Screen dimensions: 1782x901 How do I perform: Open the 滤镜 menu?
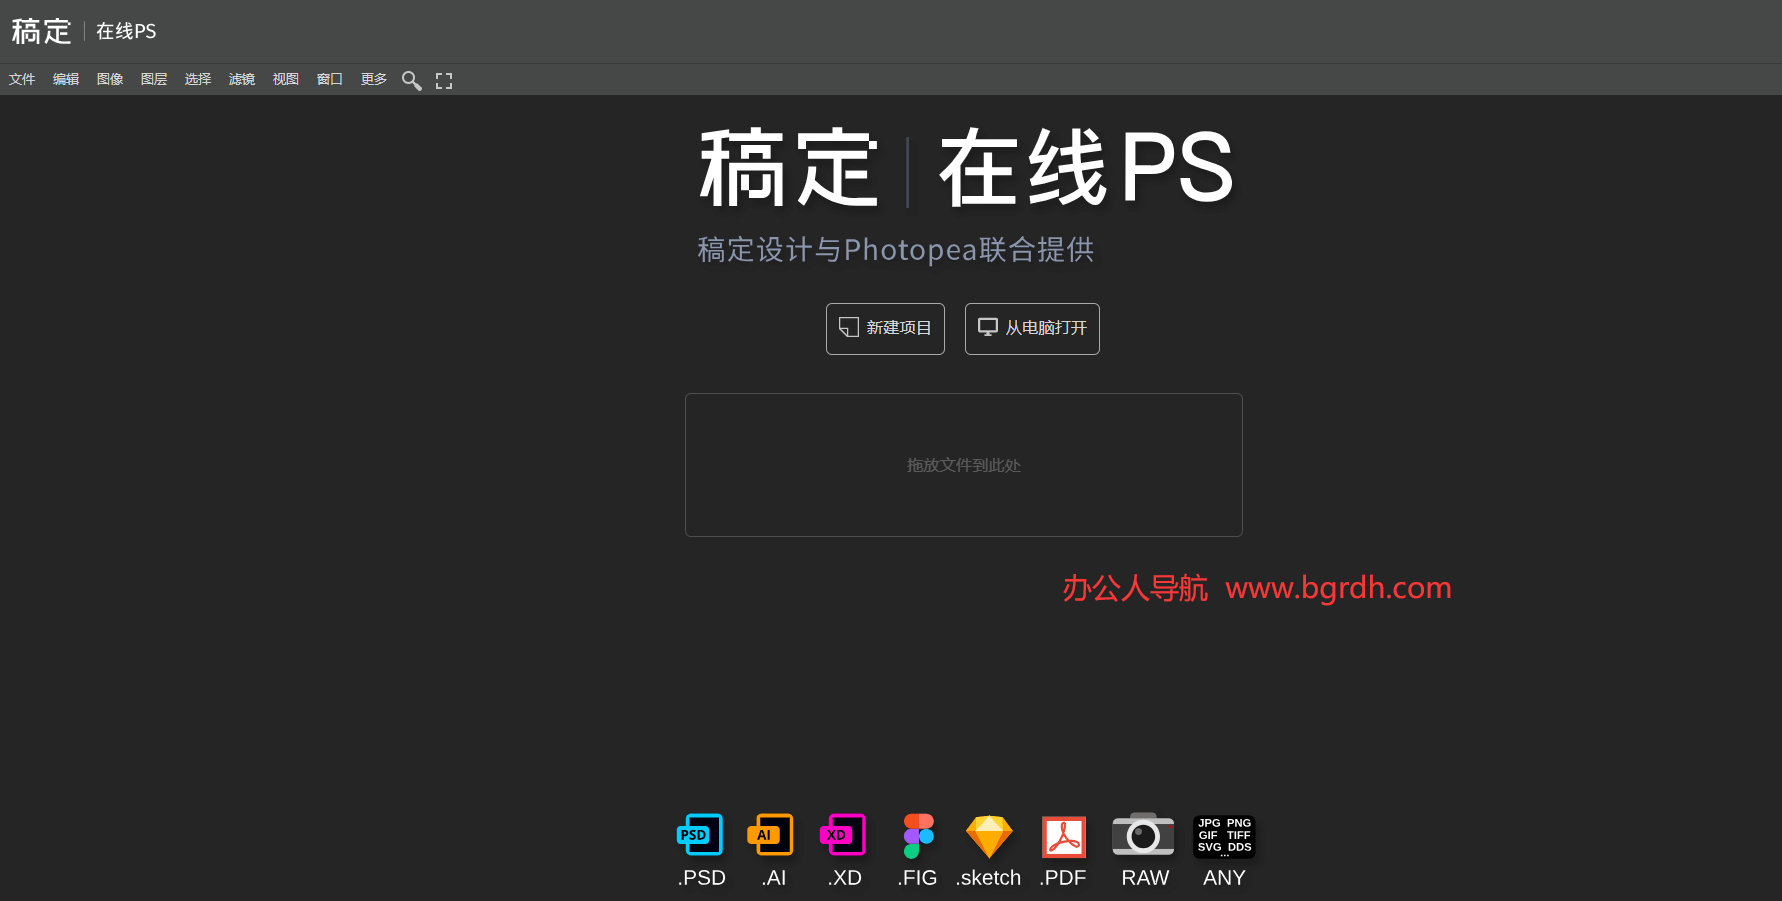(x=242, y=79)
